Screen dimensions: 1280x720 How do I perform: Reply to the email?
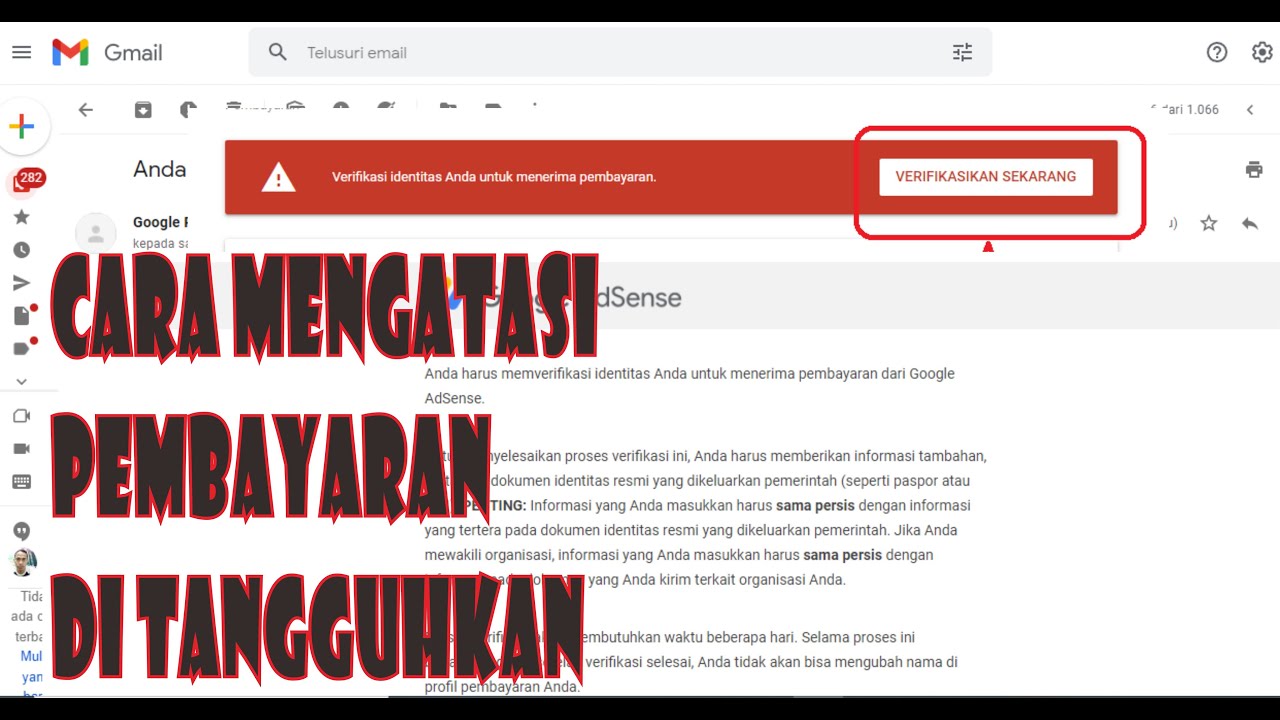(1250, 223)
